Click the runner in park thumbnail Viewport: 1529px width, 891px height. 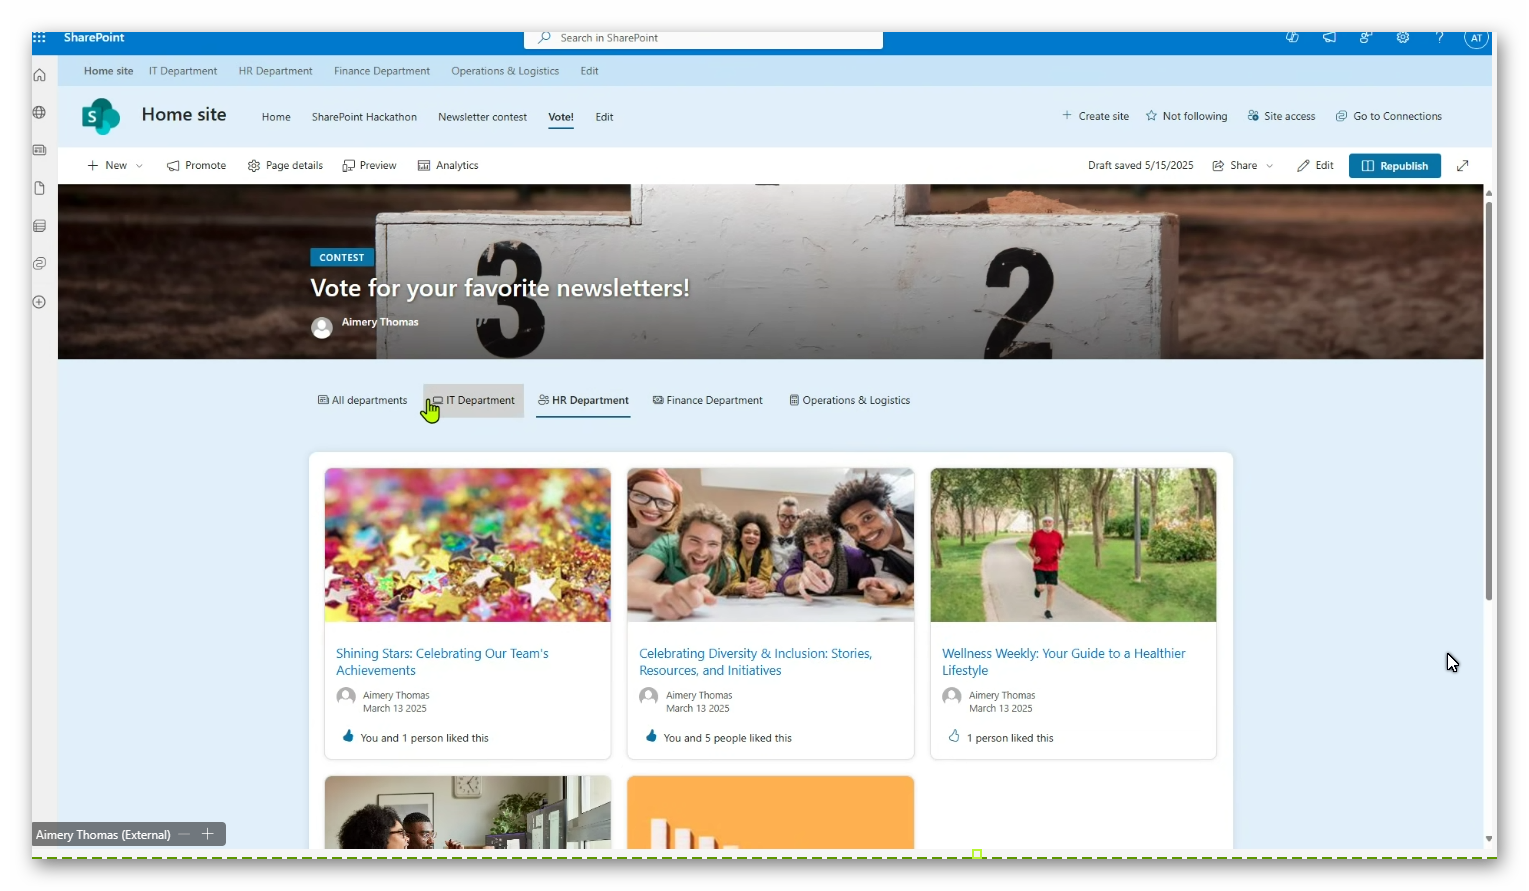pyautogui.click(x=1073, y=545)
